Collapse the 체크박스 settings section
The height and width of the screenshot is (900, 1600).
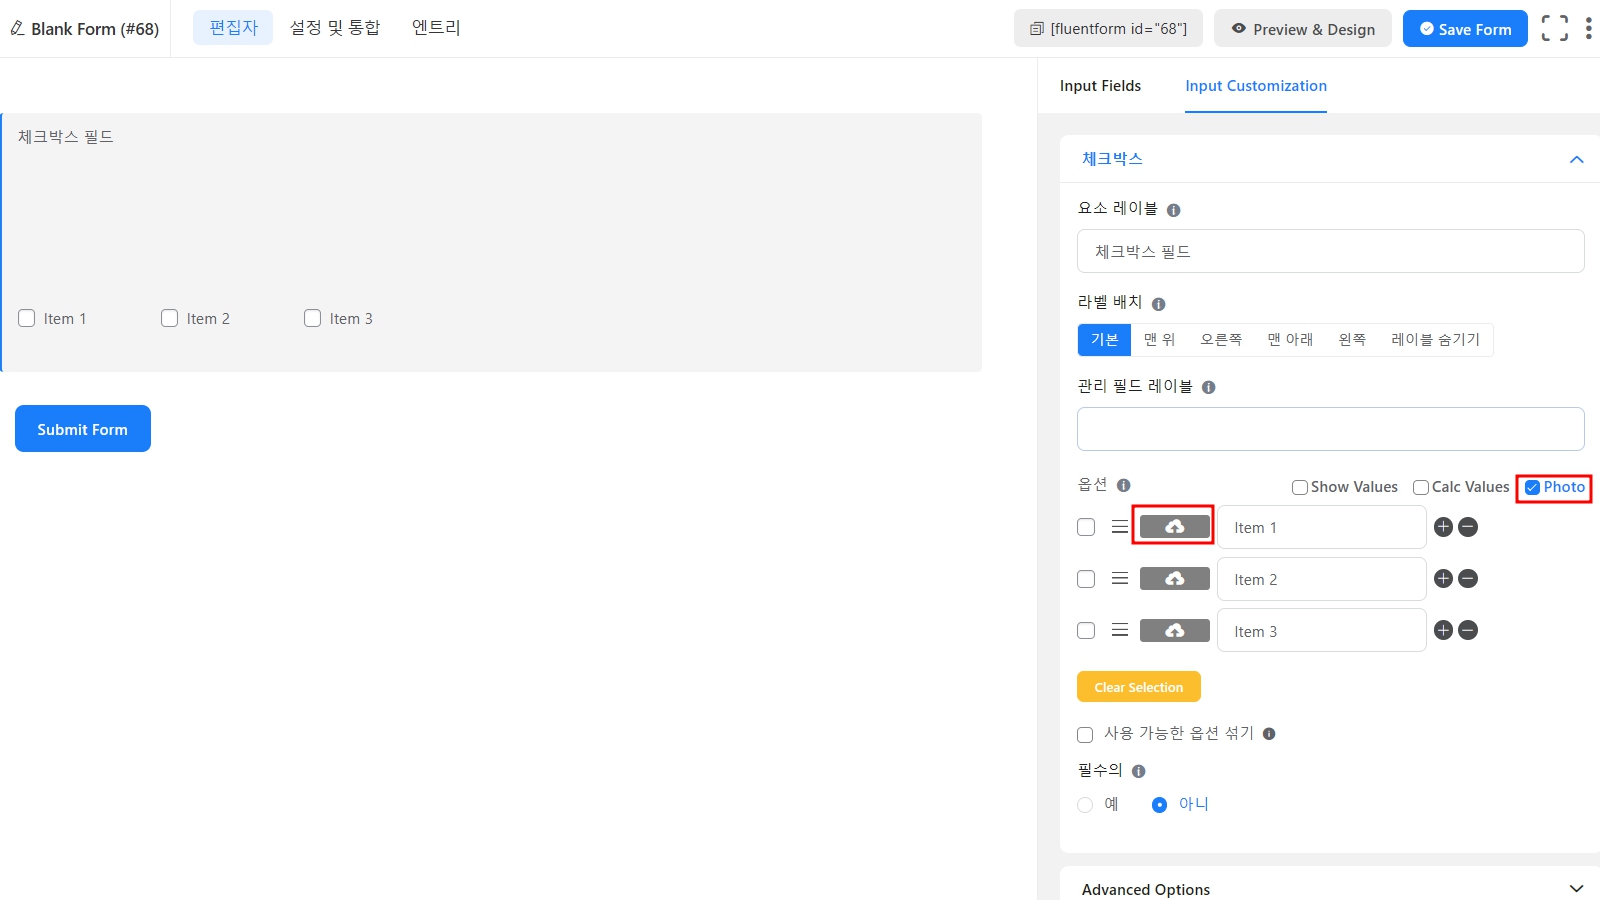[x=1577, y=160]
